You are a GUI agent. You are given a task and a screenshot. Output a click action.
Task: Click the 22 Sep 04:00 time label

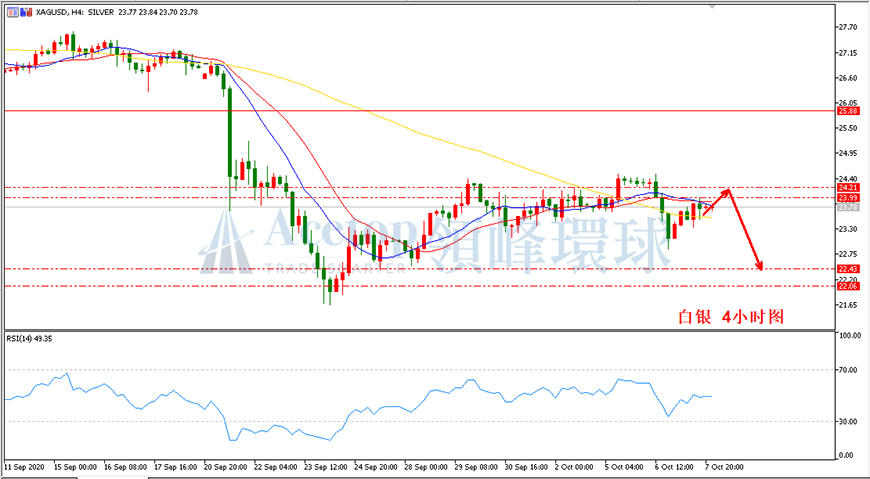click(x=276, y=467)
